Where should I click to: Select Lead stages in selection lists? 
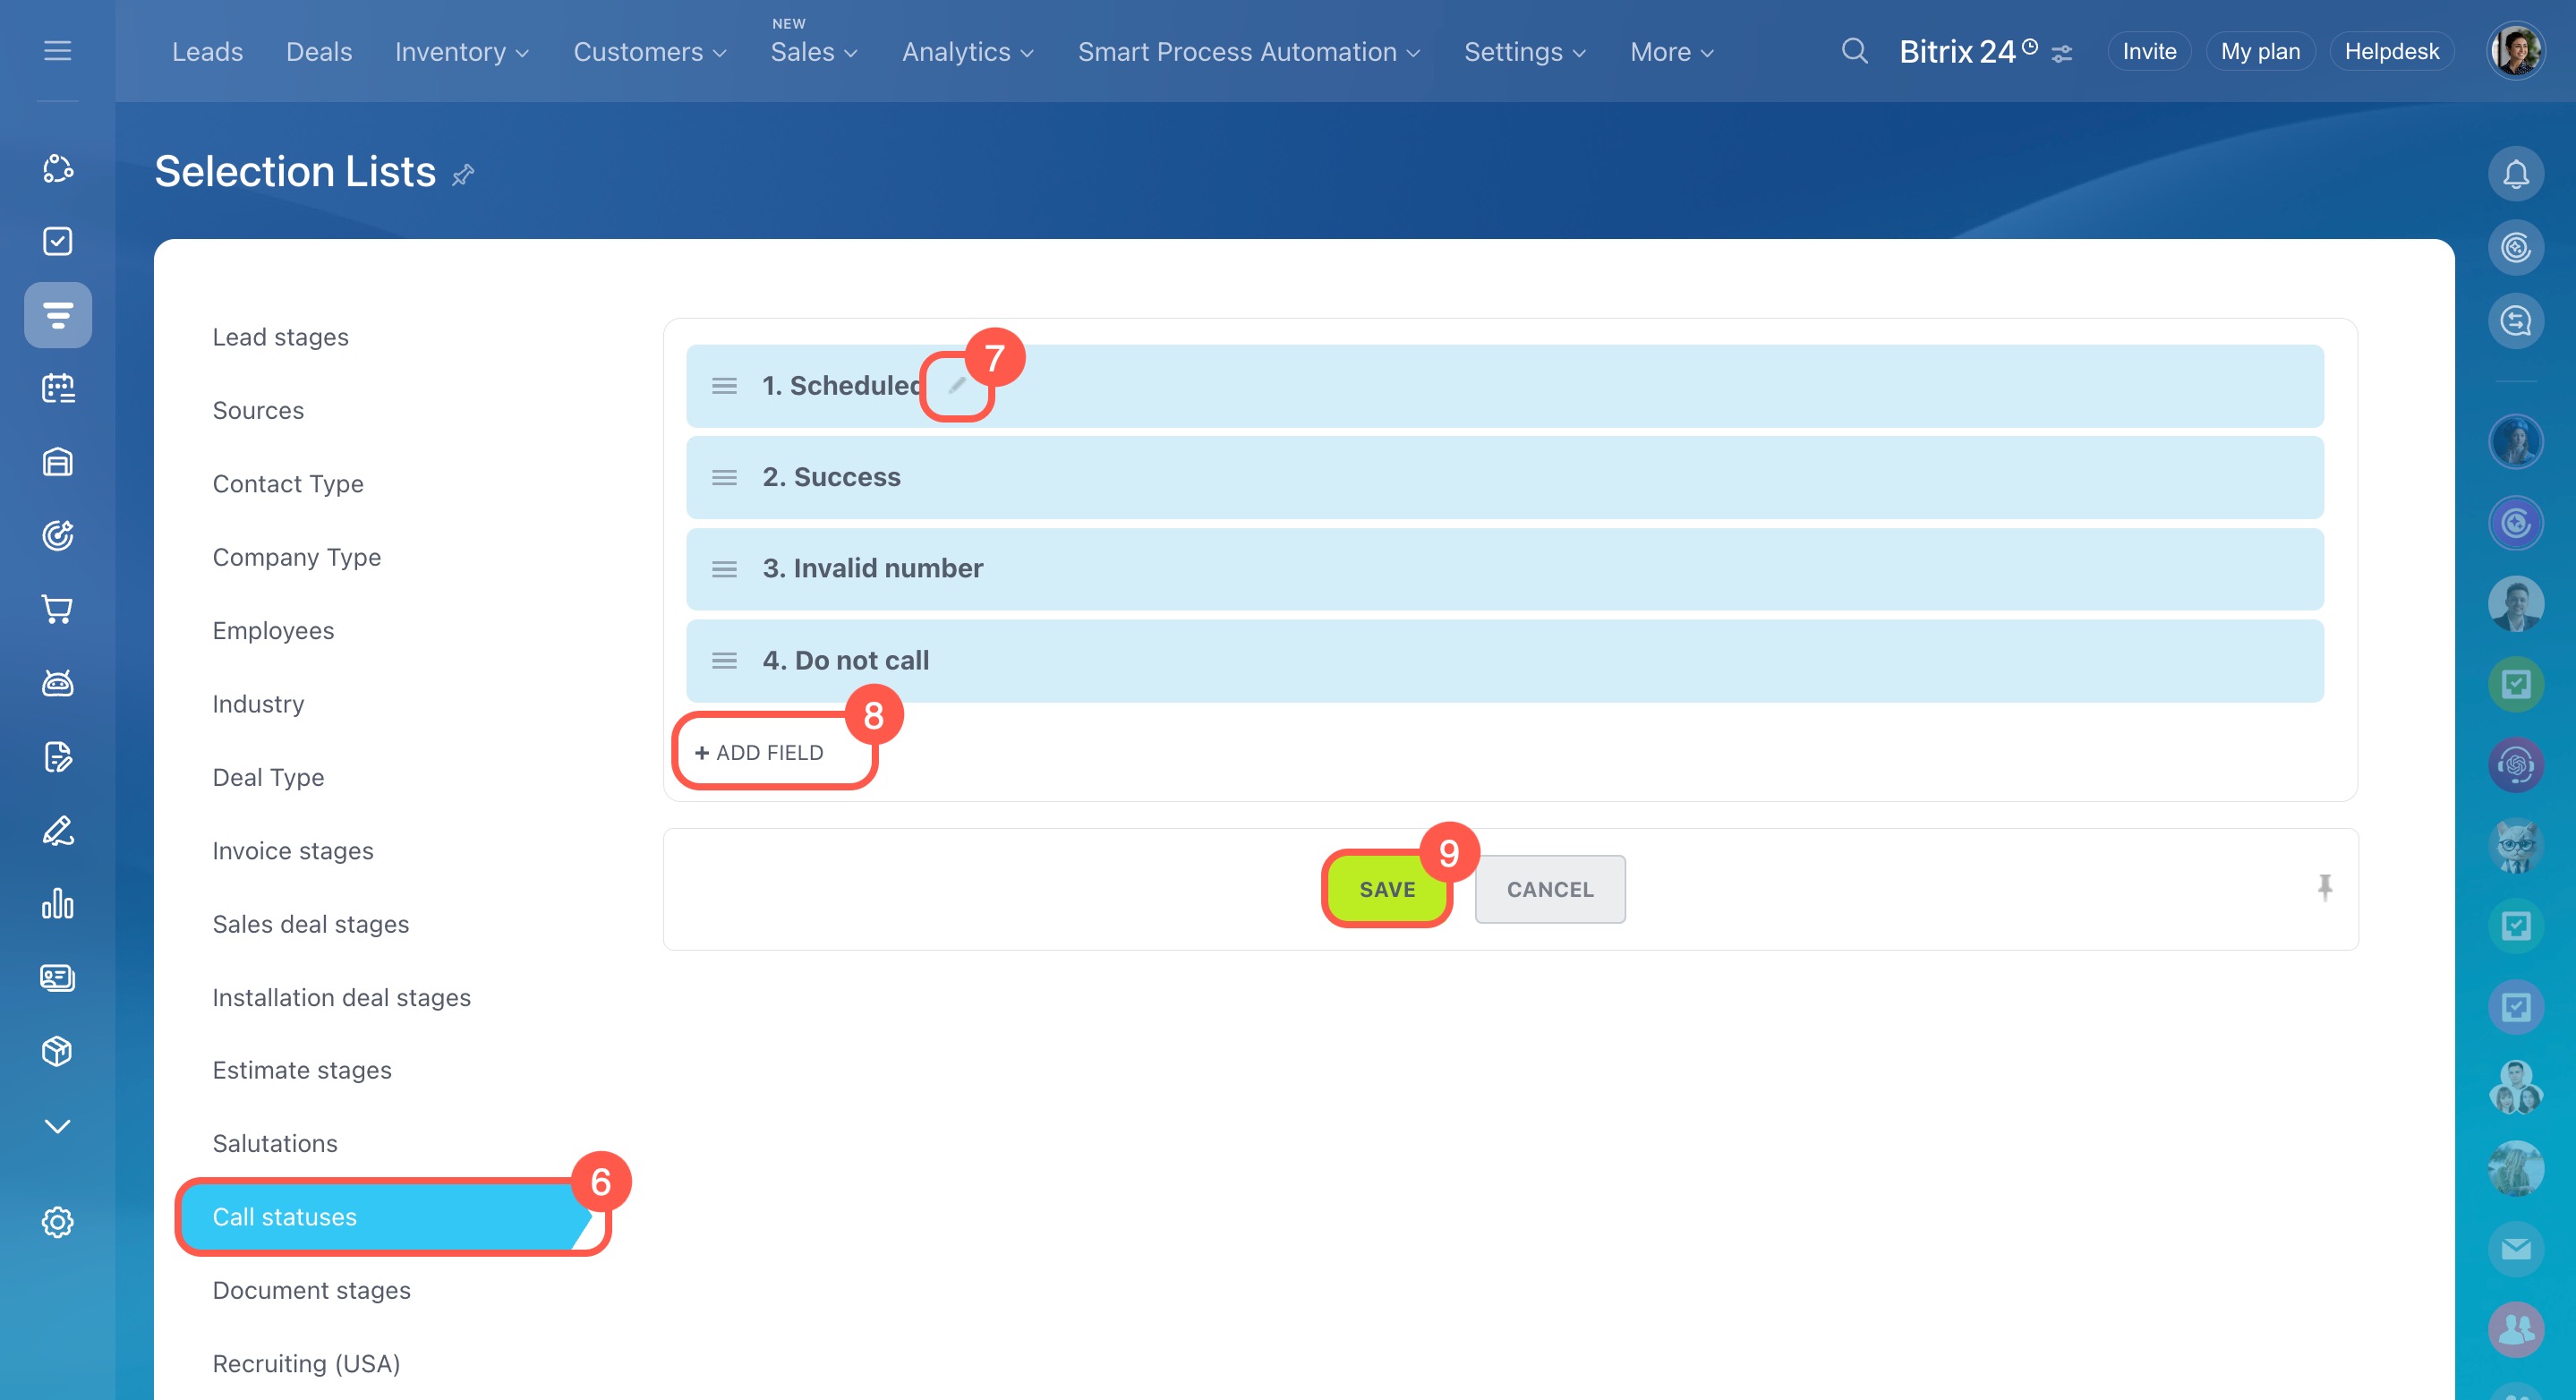point(280,337)
